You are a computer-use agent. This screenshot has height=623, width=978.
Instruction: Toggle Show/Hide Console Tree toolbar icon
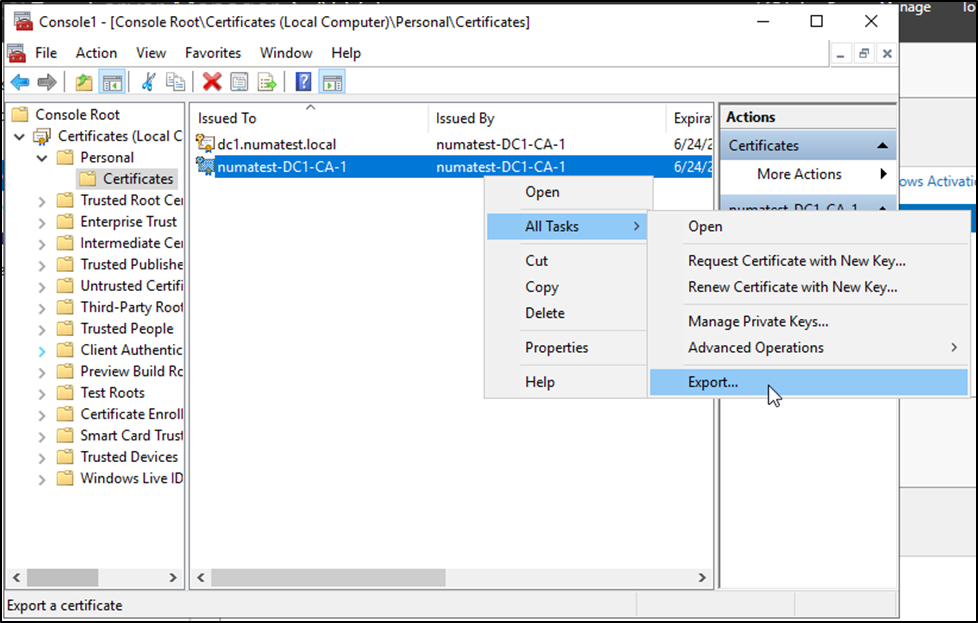112,82
